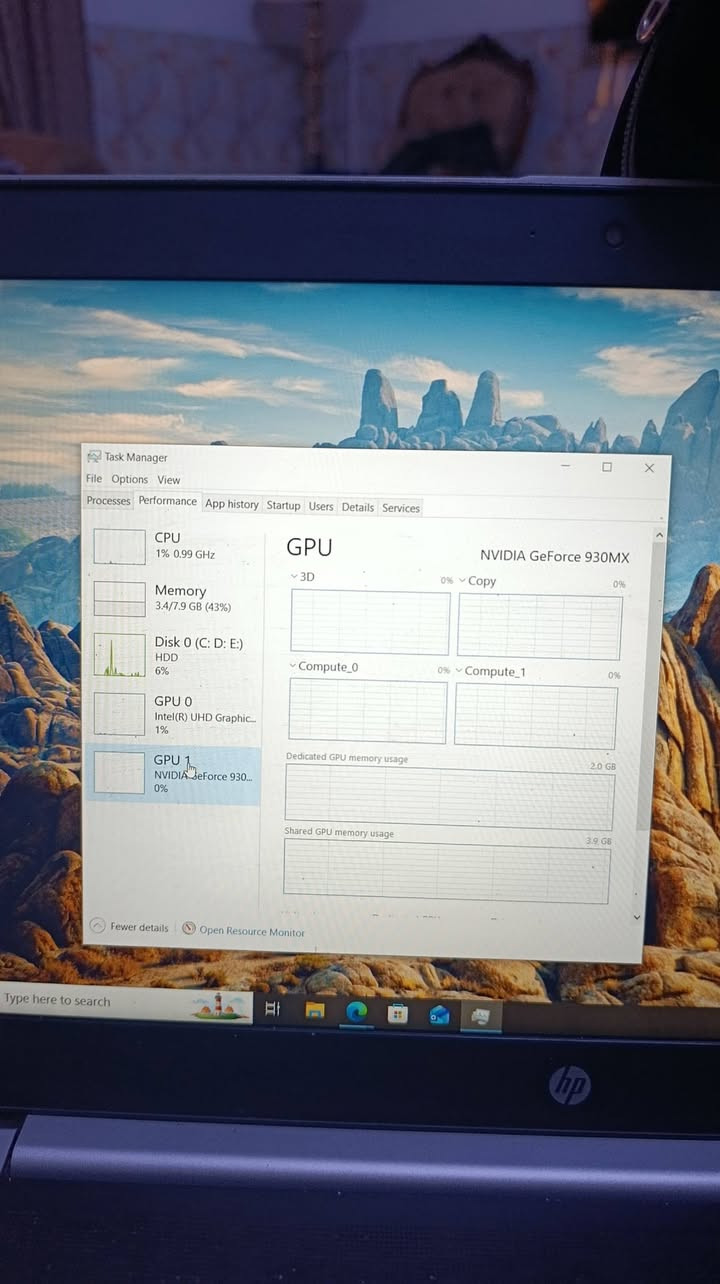
Task: Collapse view with the Fewer details arrow icon
Action: coord(97,926)
